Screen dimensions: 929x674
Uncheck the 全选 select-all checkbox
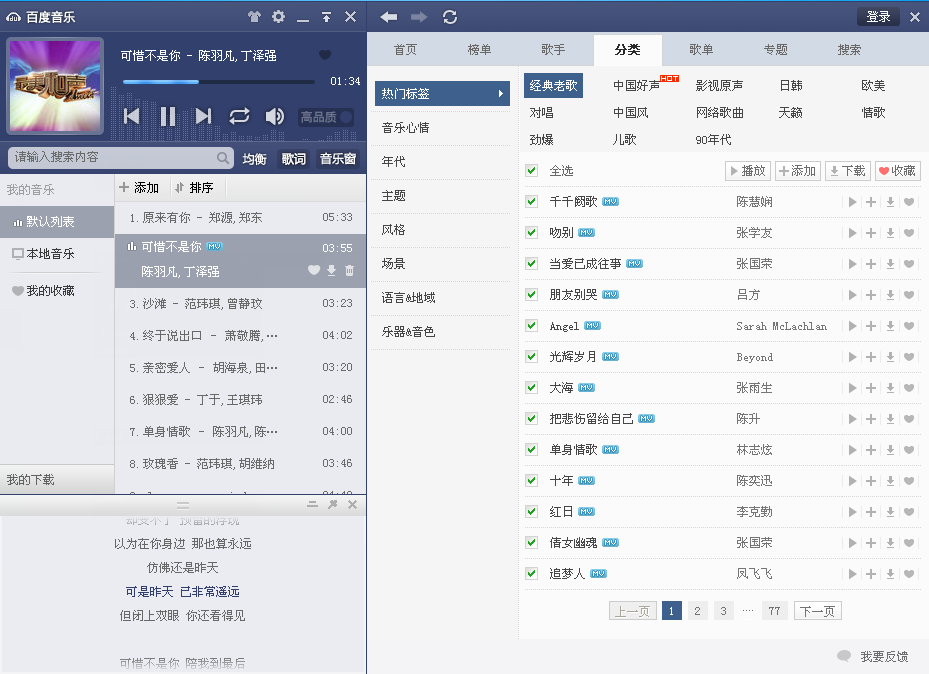click(531, 171)
